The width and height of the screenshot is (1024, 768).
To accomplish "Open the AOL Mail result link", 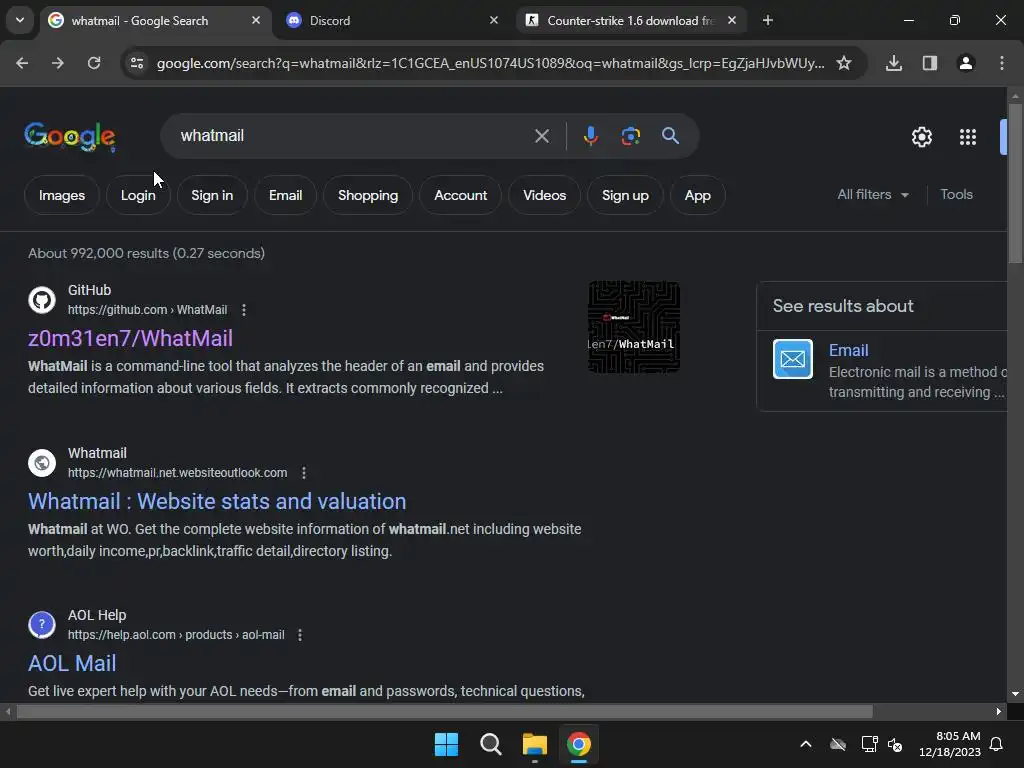I will tap(72, 664).
